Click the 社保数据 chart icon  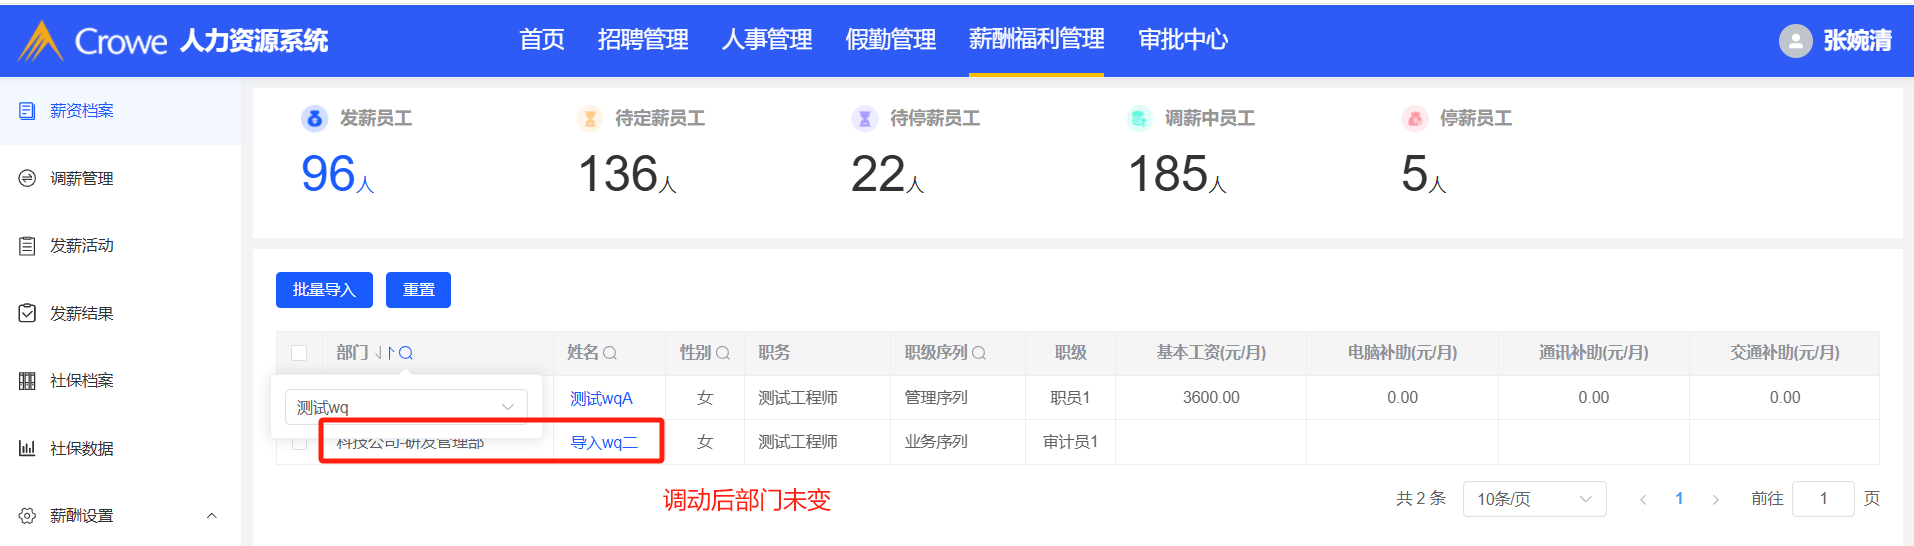click(27, 448)
